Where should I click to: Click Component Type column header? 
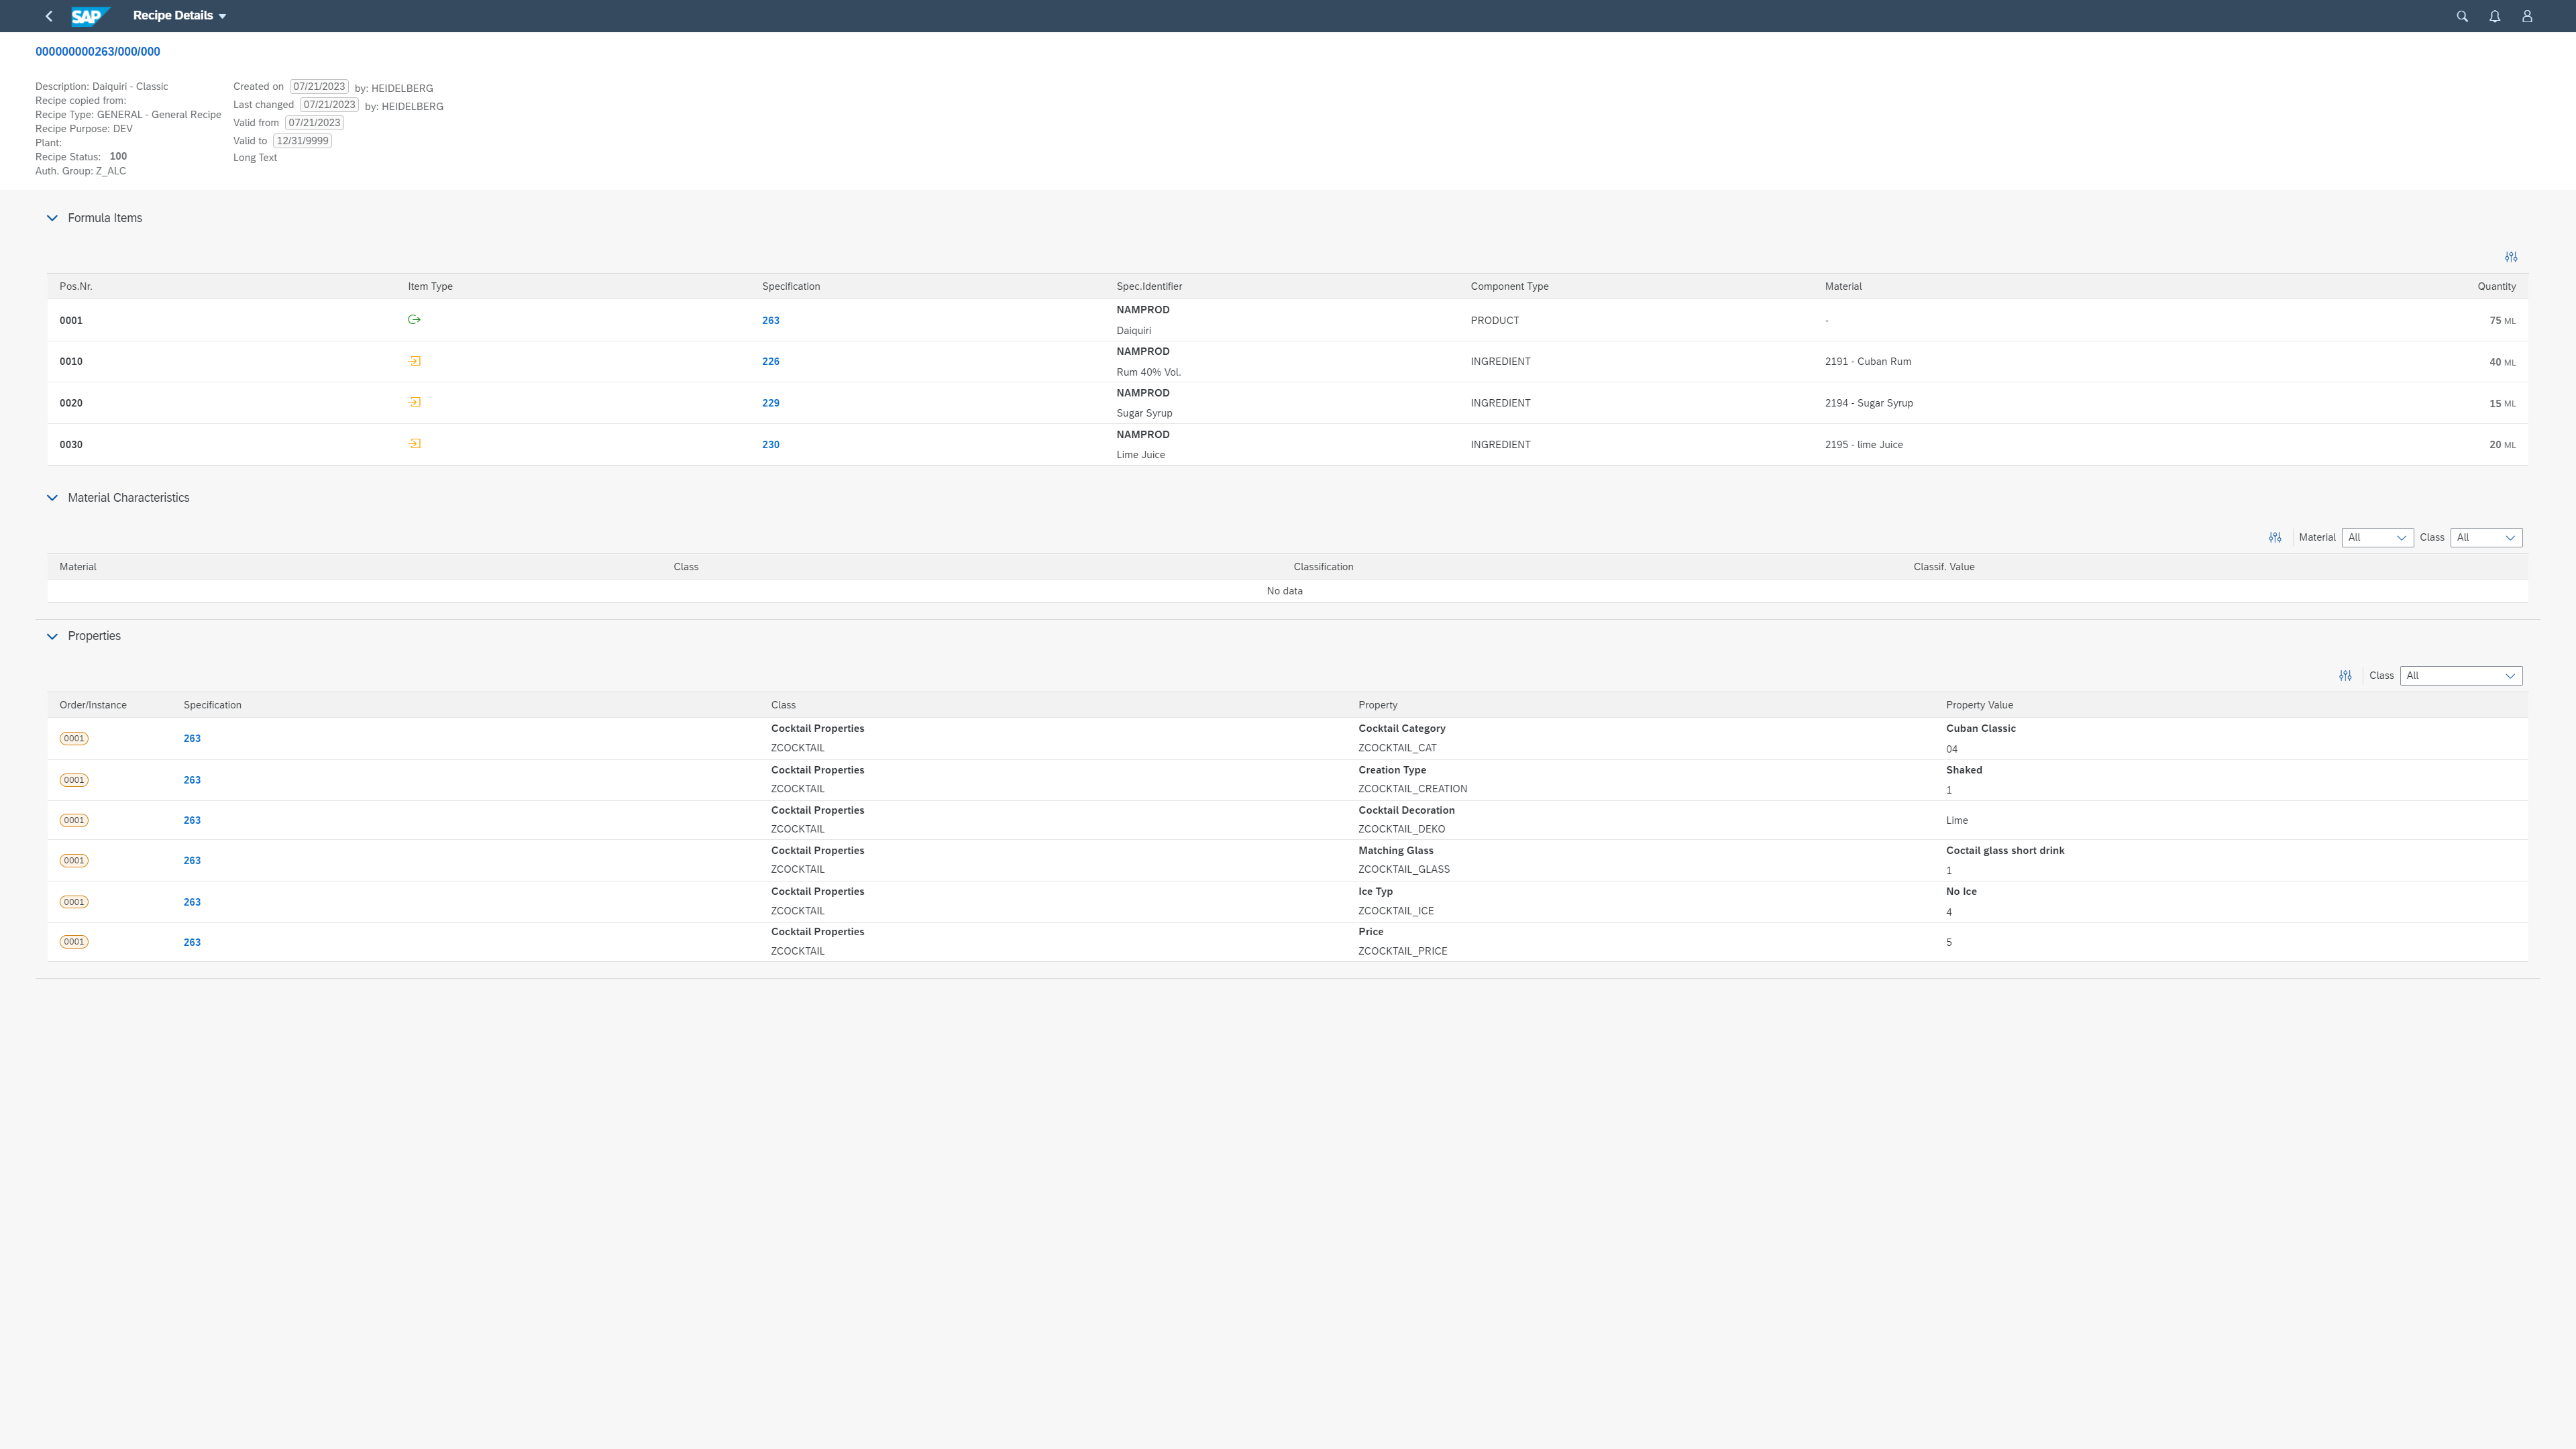click(1509, 287)
